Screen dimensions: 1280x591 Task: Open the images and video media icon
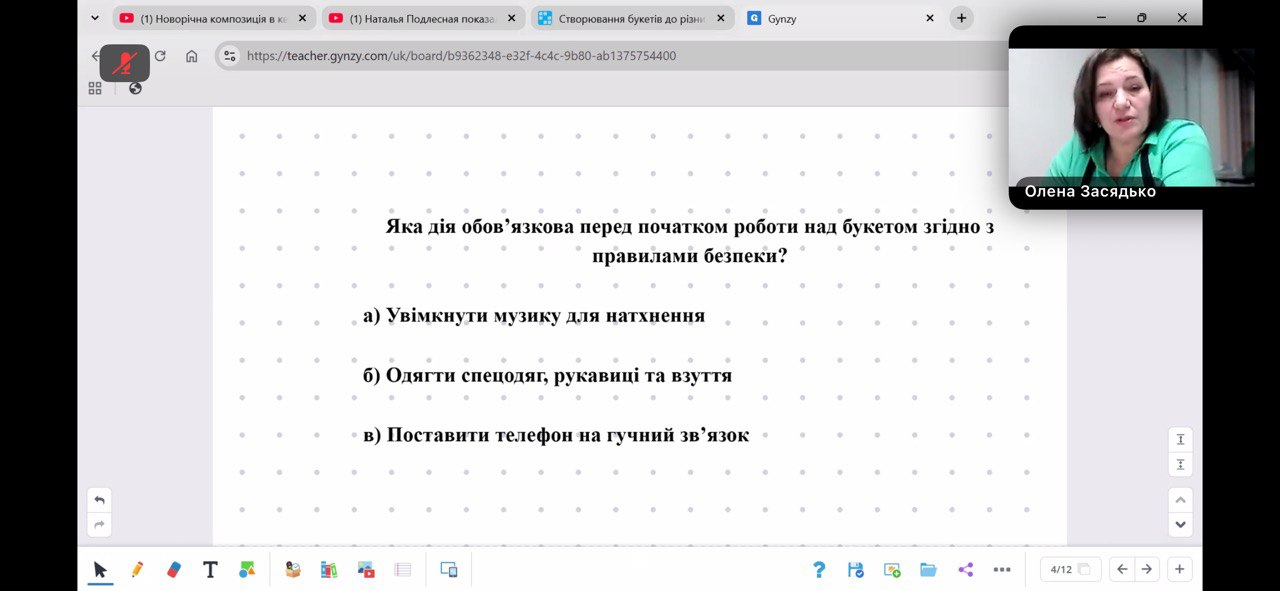click(366, 569)
